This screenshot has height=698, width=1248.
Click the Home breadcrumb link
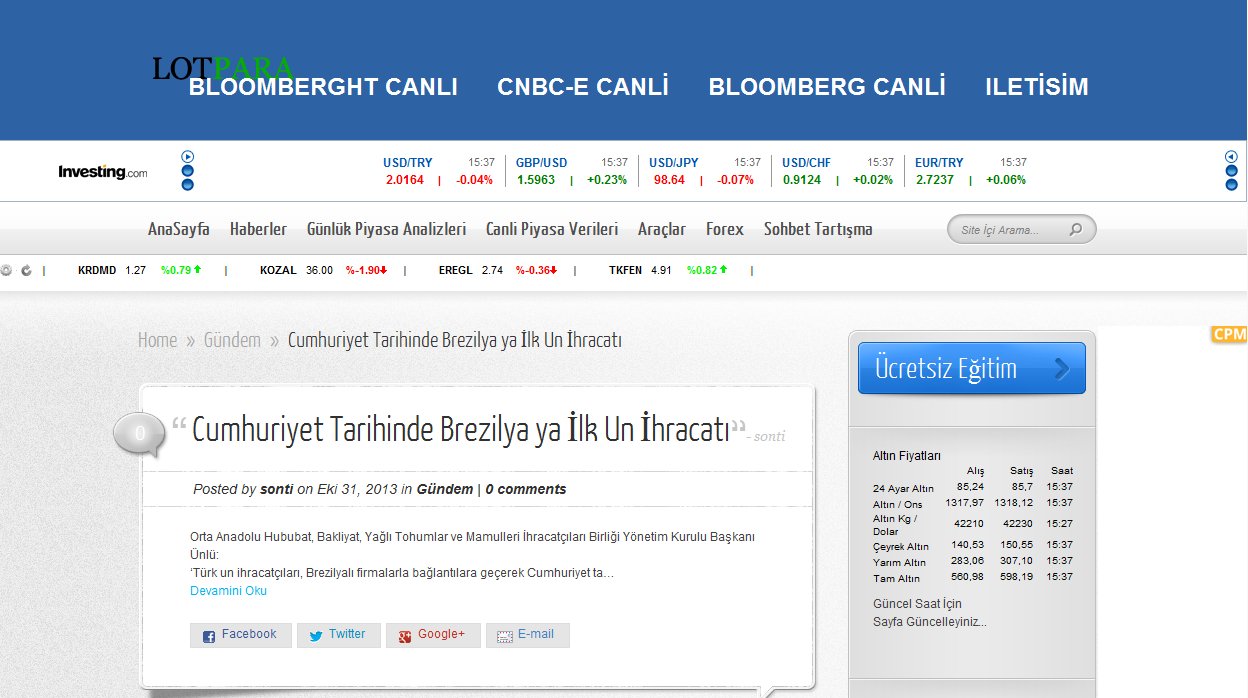[x=157, y=340]
